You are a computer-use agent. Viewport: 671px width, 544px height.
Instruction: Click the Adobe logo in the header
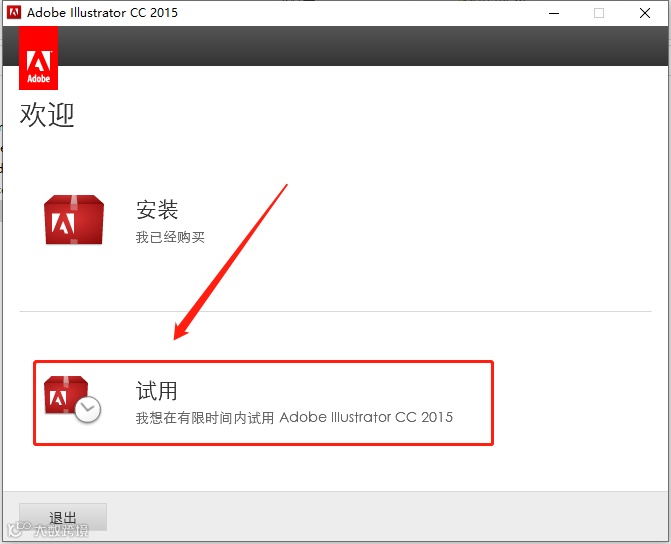(x=39, y=58)
